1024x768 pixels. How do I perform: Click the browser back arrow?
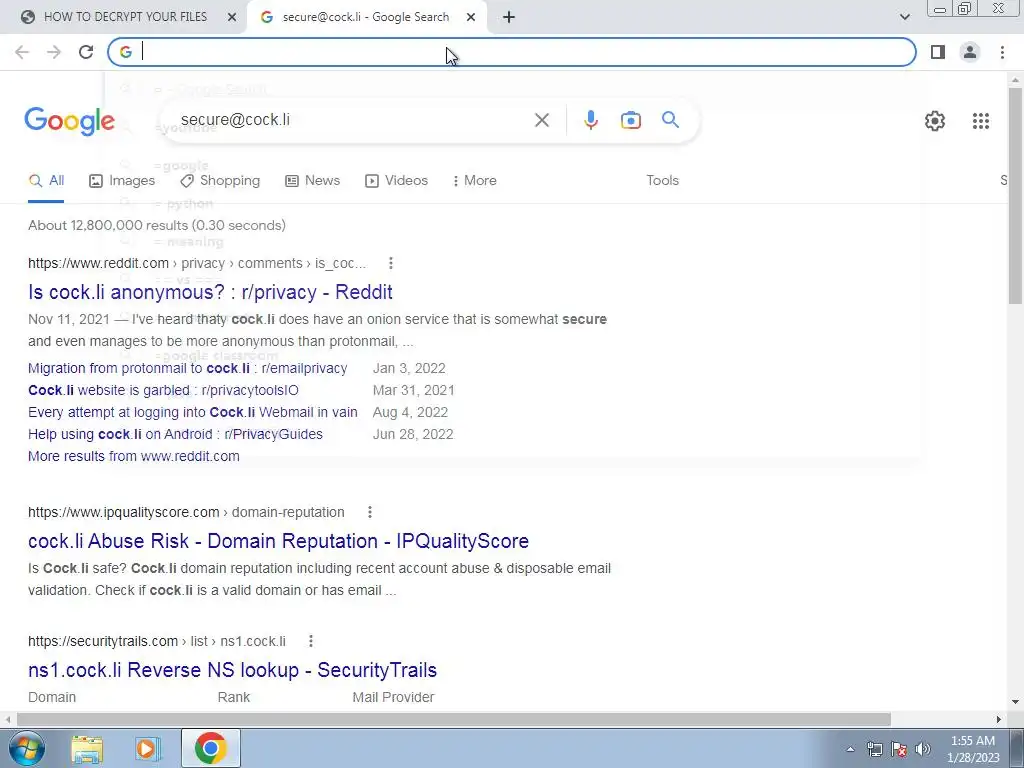tap(22, 52)
